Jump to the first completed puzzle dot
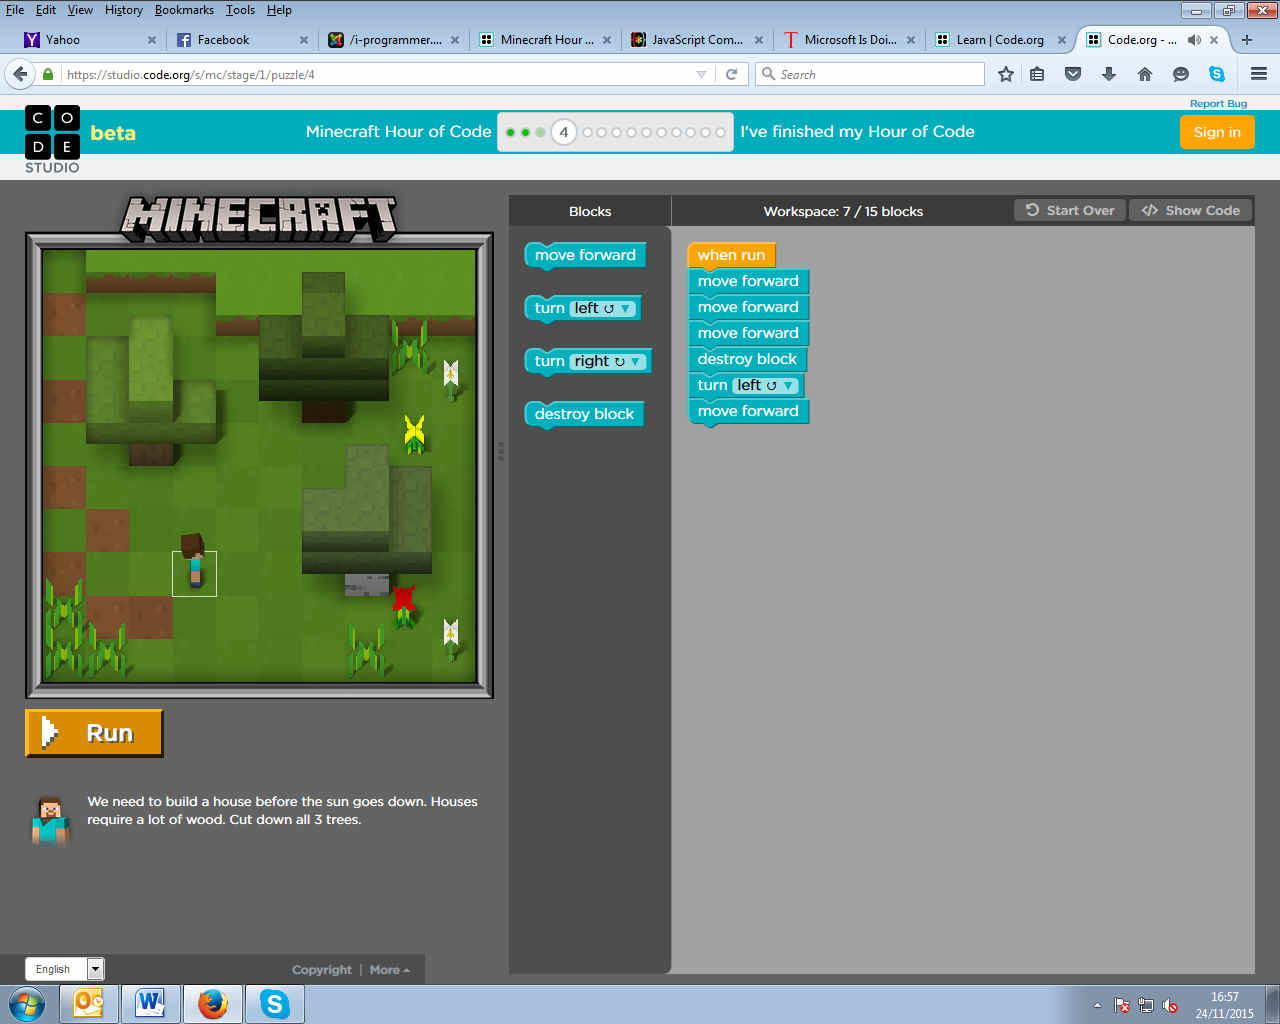The width and height of the screenshot is (1280, 1024). click(x=511, y=132)
